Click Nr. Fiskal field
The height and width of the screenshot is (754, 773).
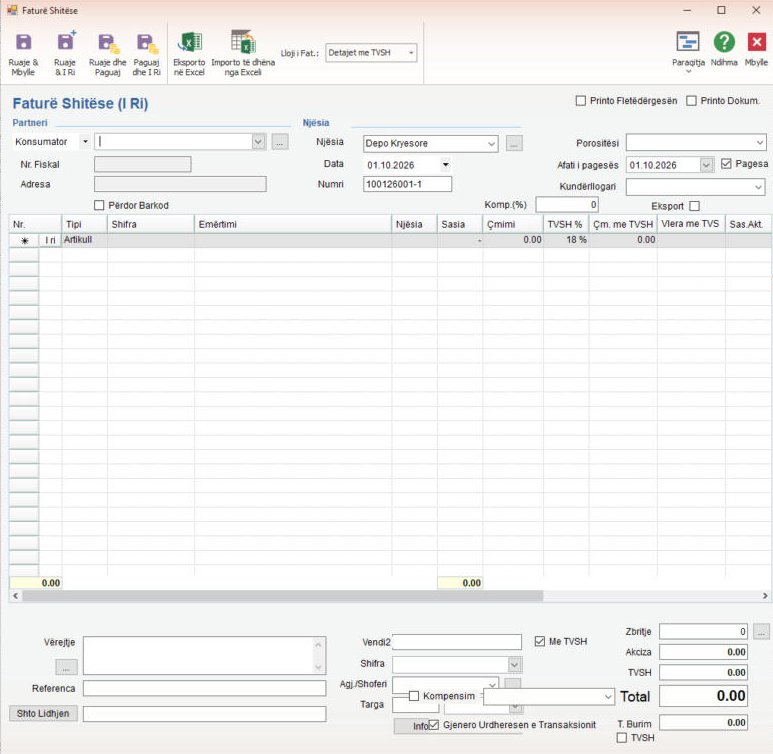[142, 164]
